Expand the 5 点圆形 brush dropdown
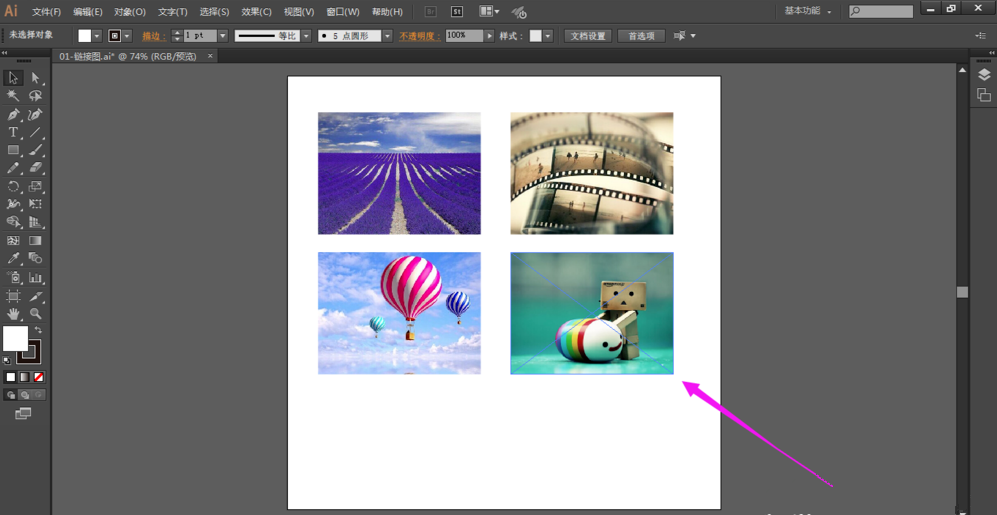 [x=388, y=36]
